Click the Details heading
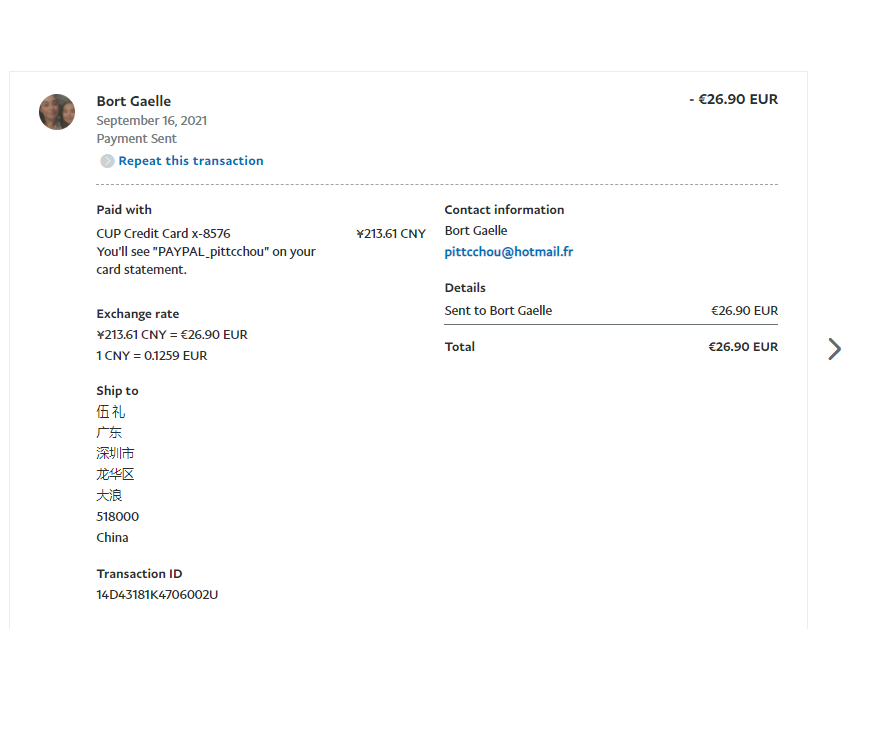 pyautogui.click(x=465, y=288)
